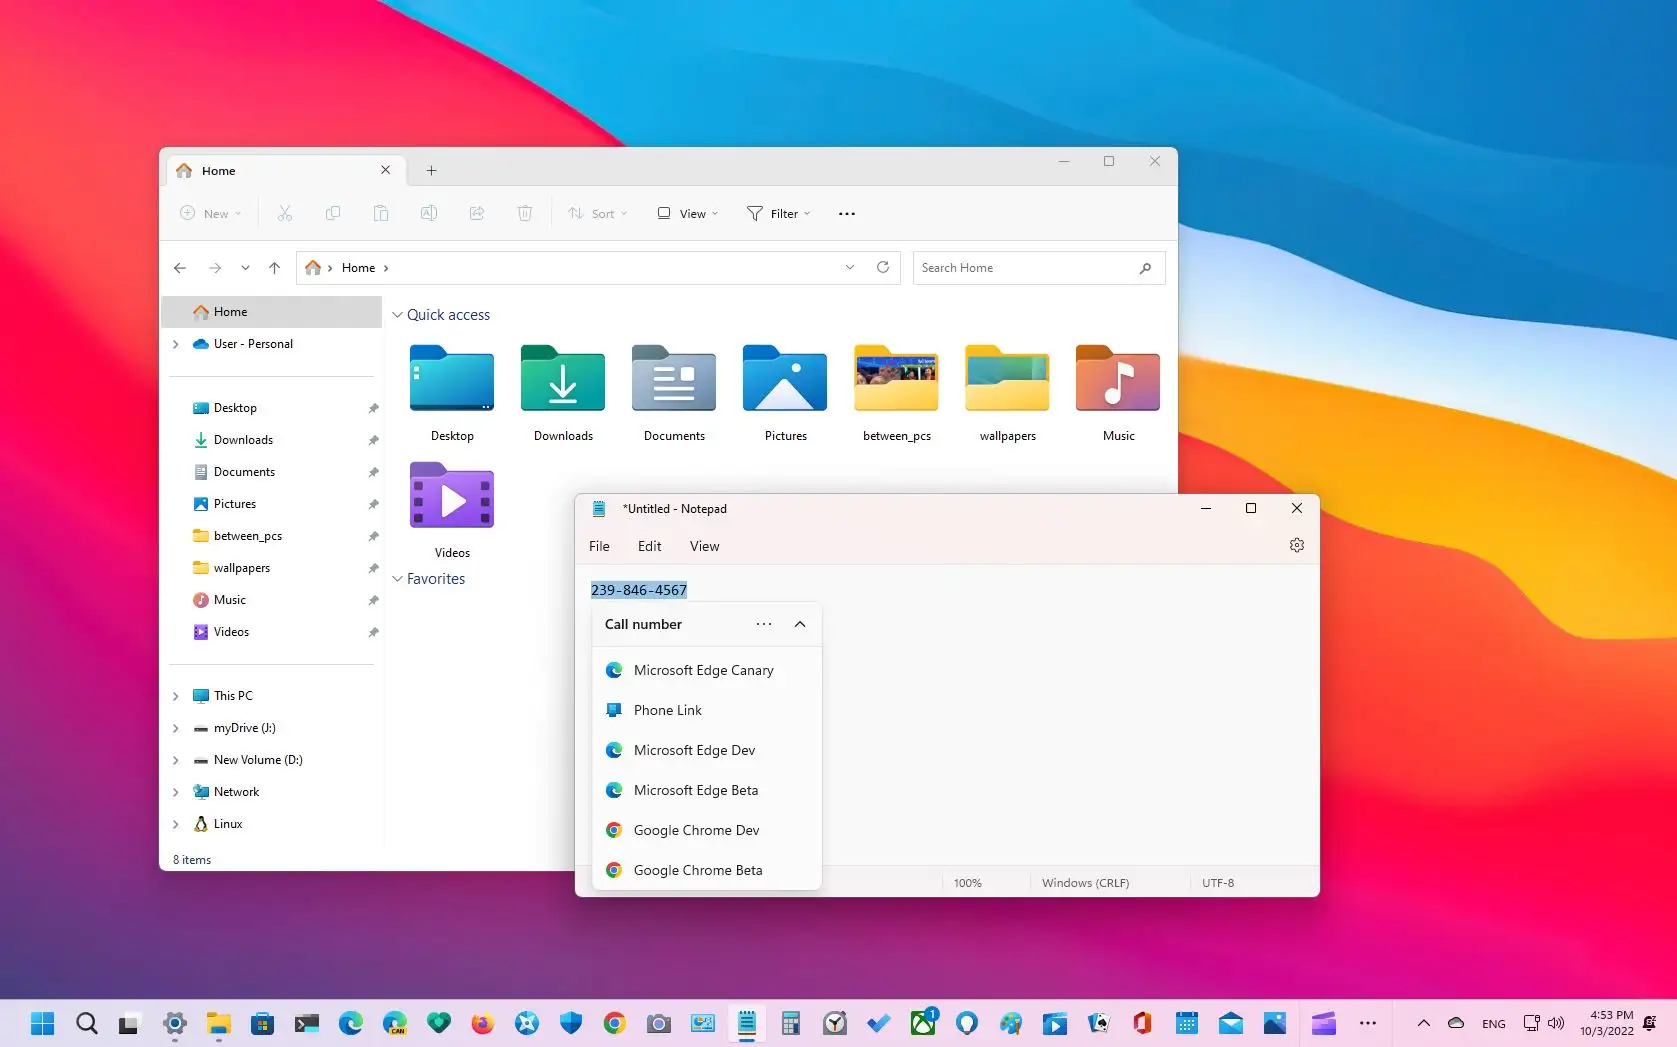The width and height of the screenshot is (1677, 1047).
Task: Select the Paste icon in the File Explorer toolbar
Action: tap(381, 213)
